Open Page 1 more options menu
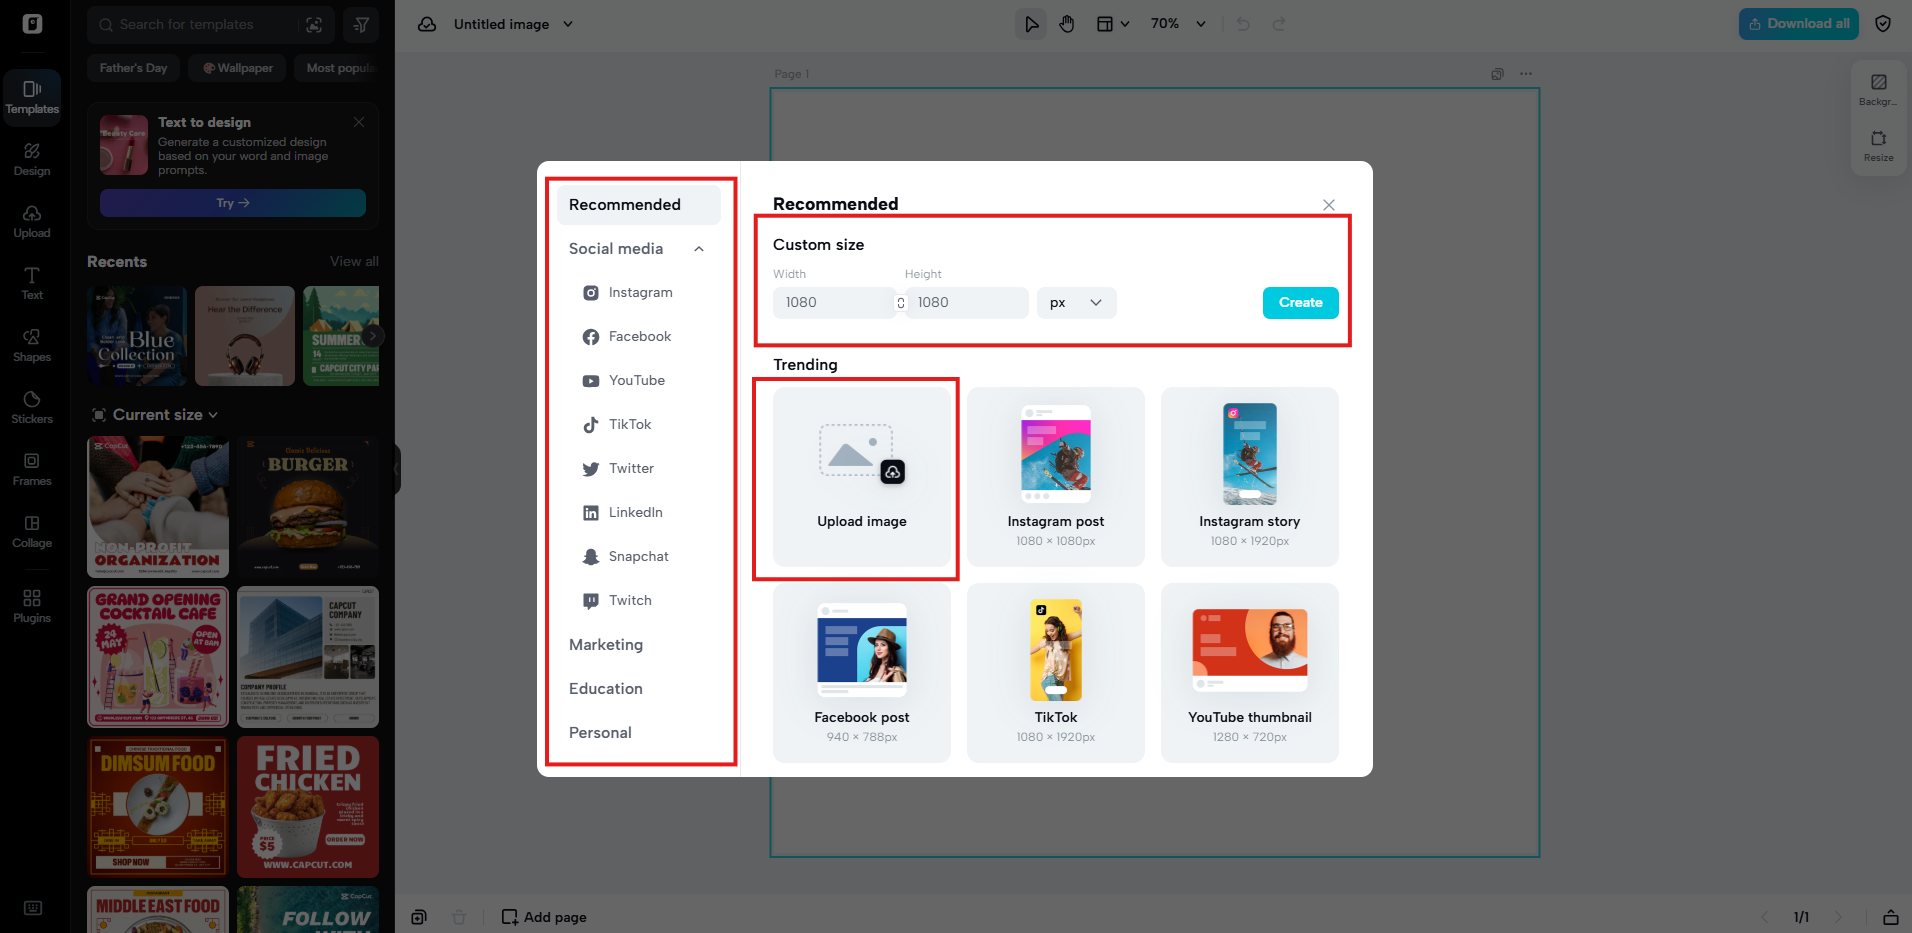Image resolution: width=1912 pixels, height=933 pixels. 1526,74
